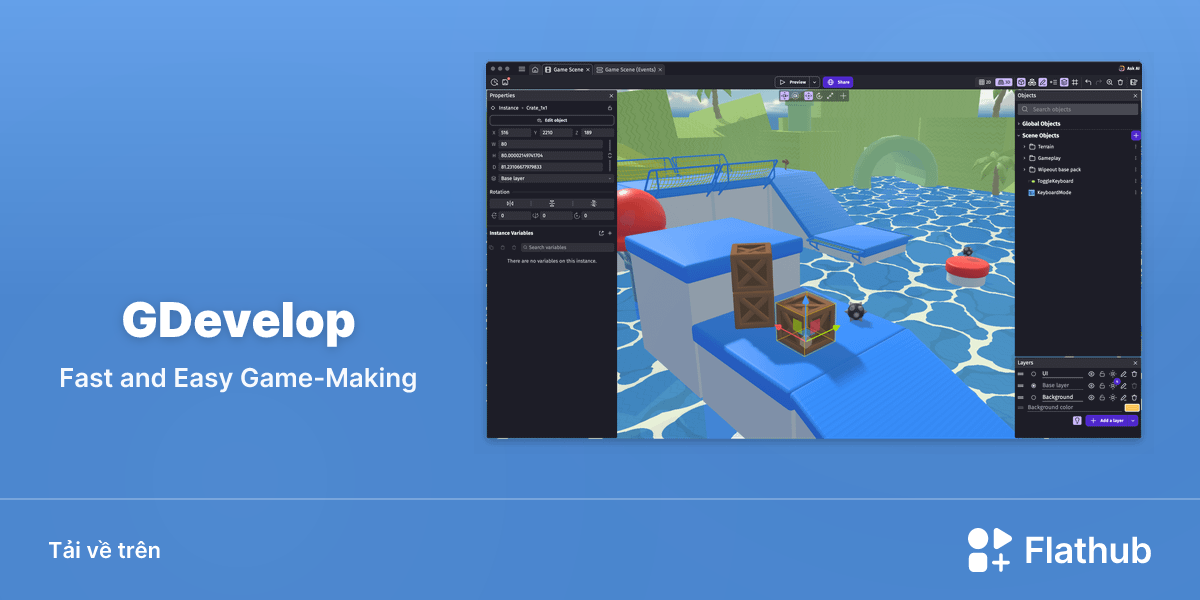Expand the Gameplay folder
Screen dimensions: 1200x600
coord(1024,158)
